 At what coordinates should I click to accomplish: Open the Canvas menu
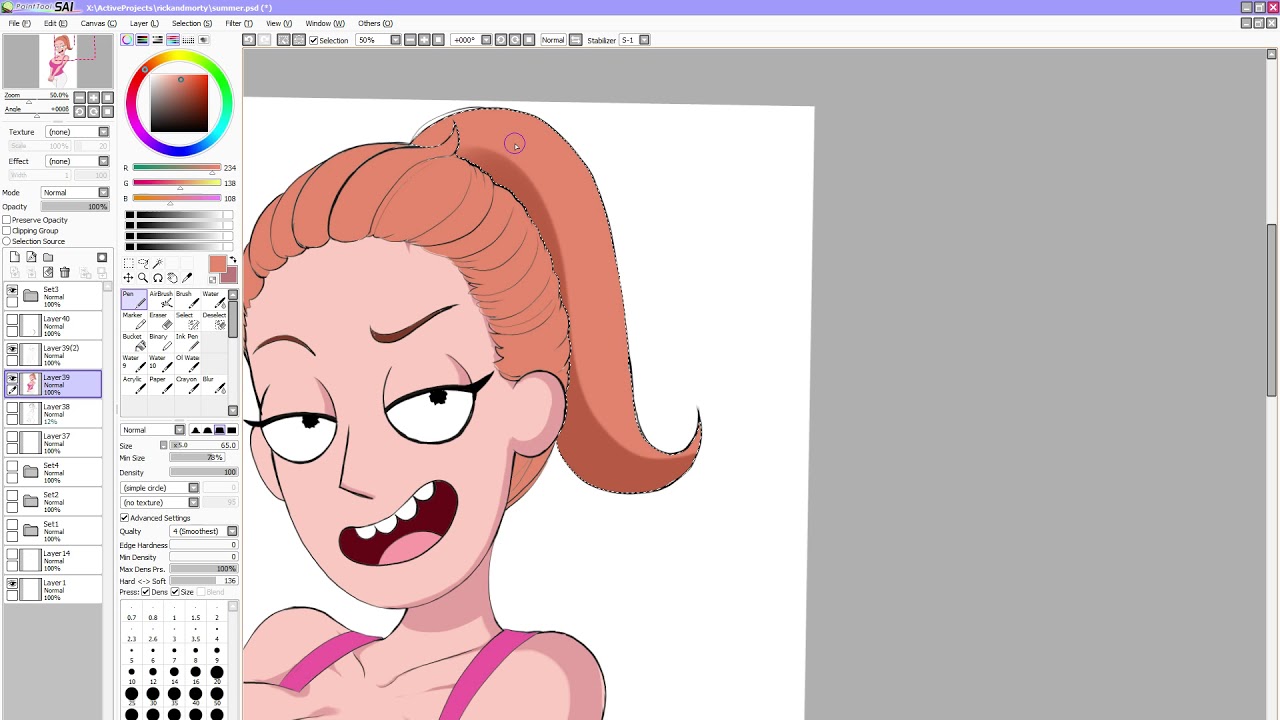pos(98,23)
